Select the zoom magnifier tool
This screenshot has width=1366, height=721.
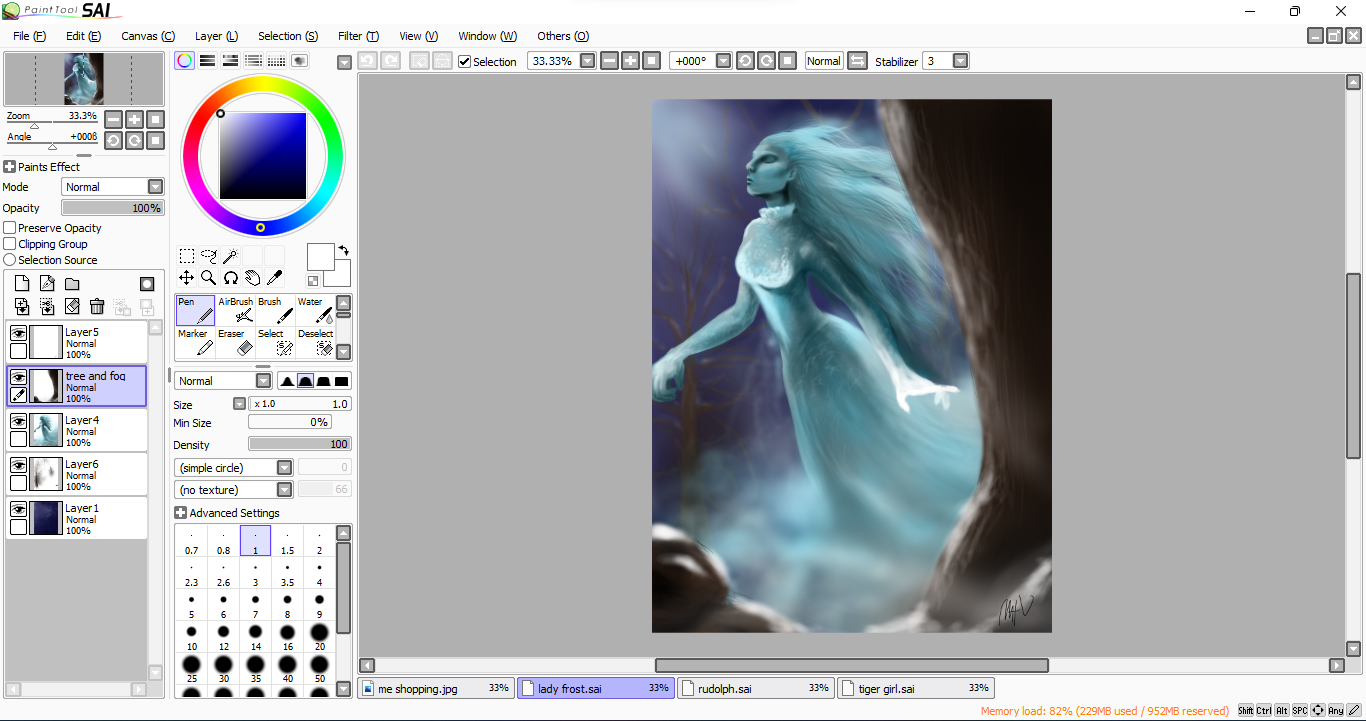click(209, 277)
